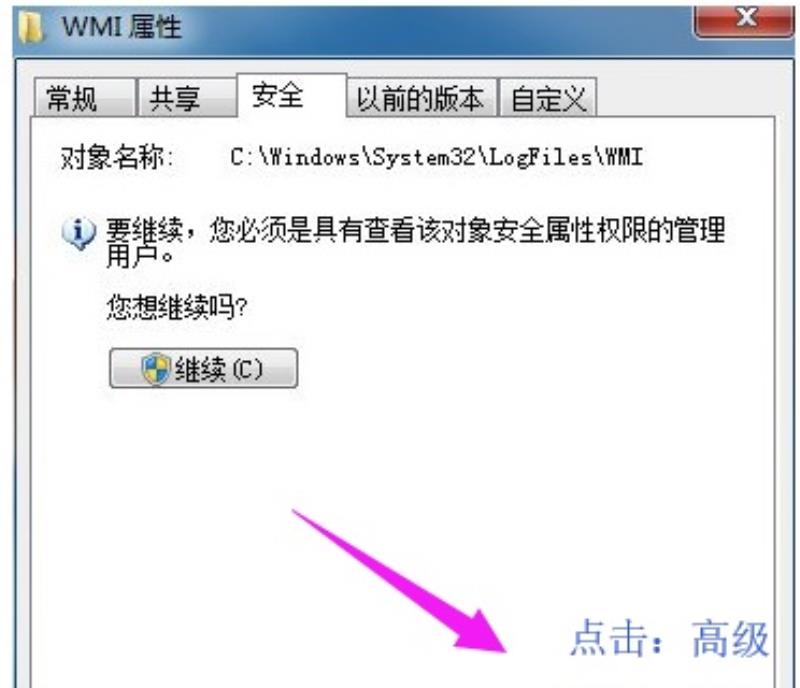
Task: Open the 自定义 tab
Action: tap(547, 97)
